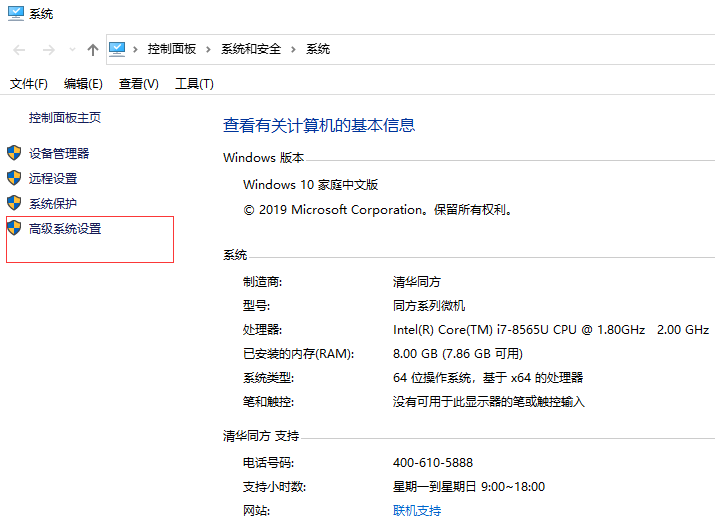Navigate to 系统和安全 breadcrumb

(x=251, y=49)
